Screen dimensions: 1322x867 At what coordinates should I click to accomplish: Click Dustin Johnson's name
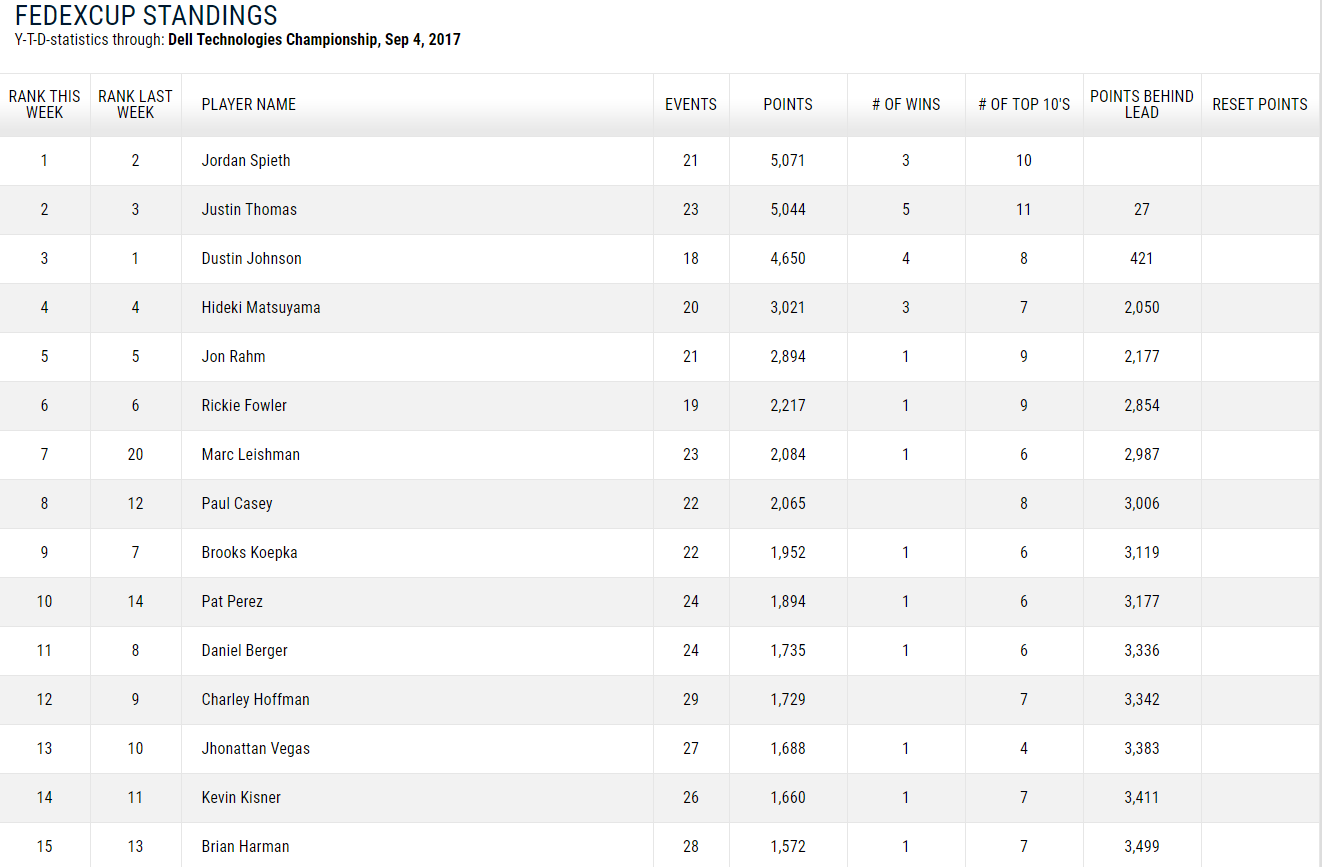[x=251, y=259]
